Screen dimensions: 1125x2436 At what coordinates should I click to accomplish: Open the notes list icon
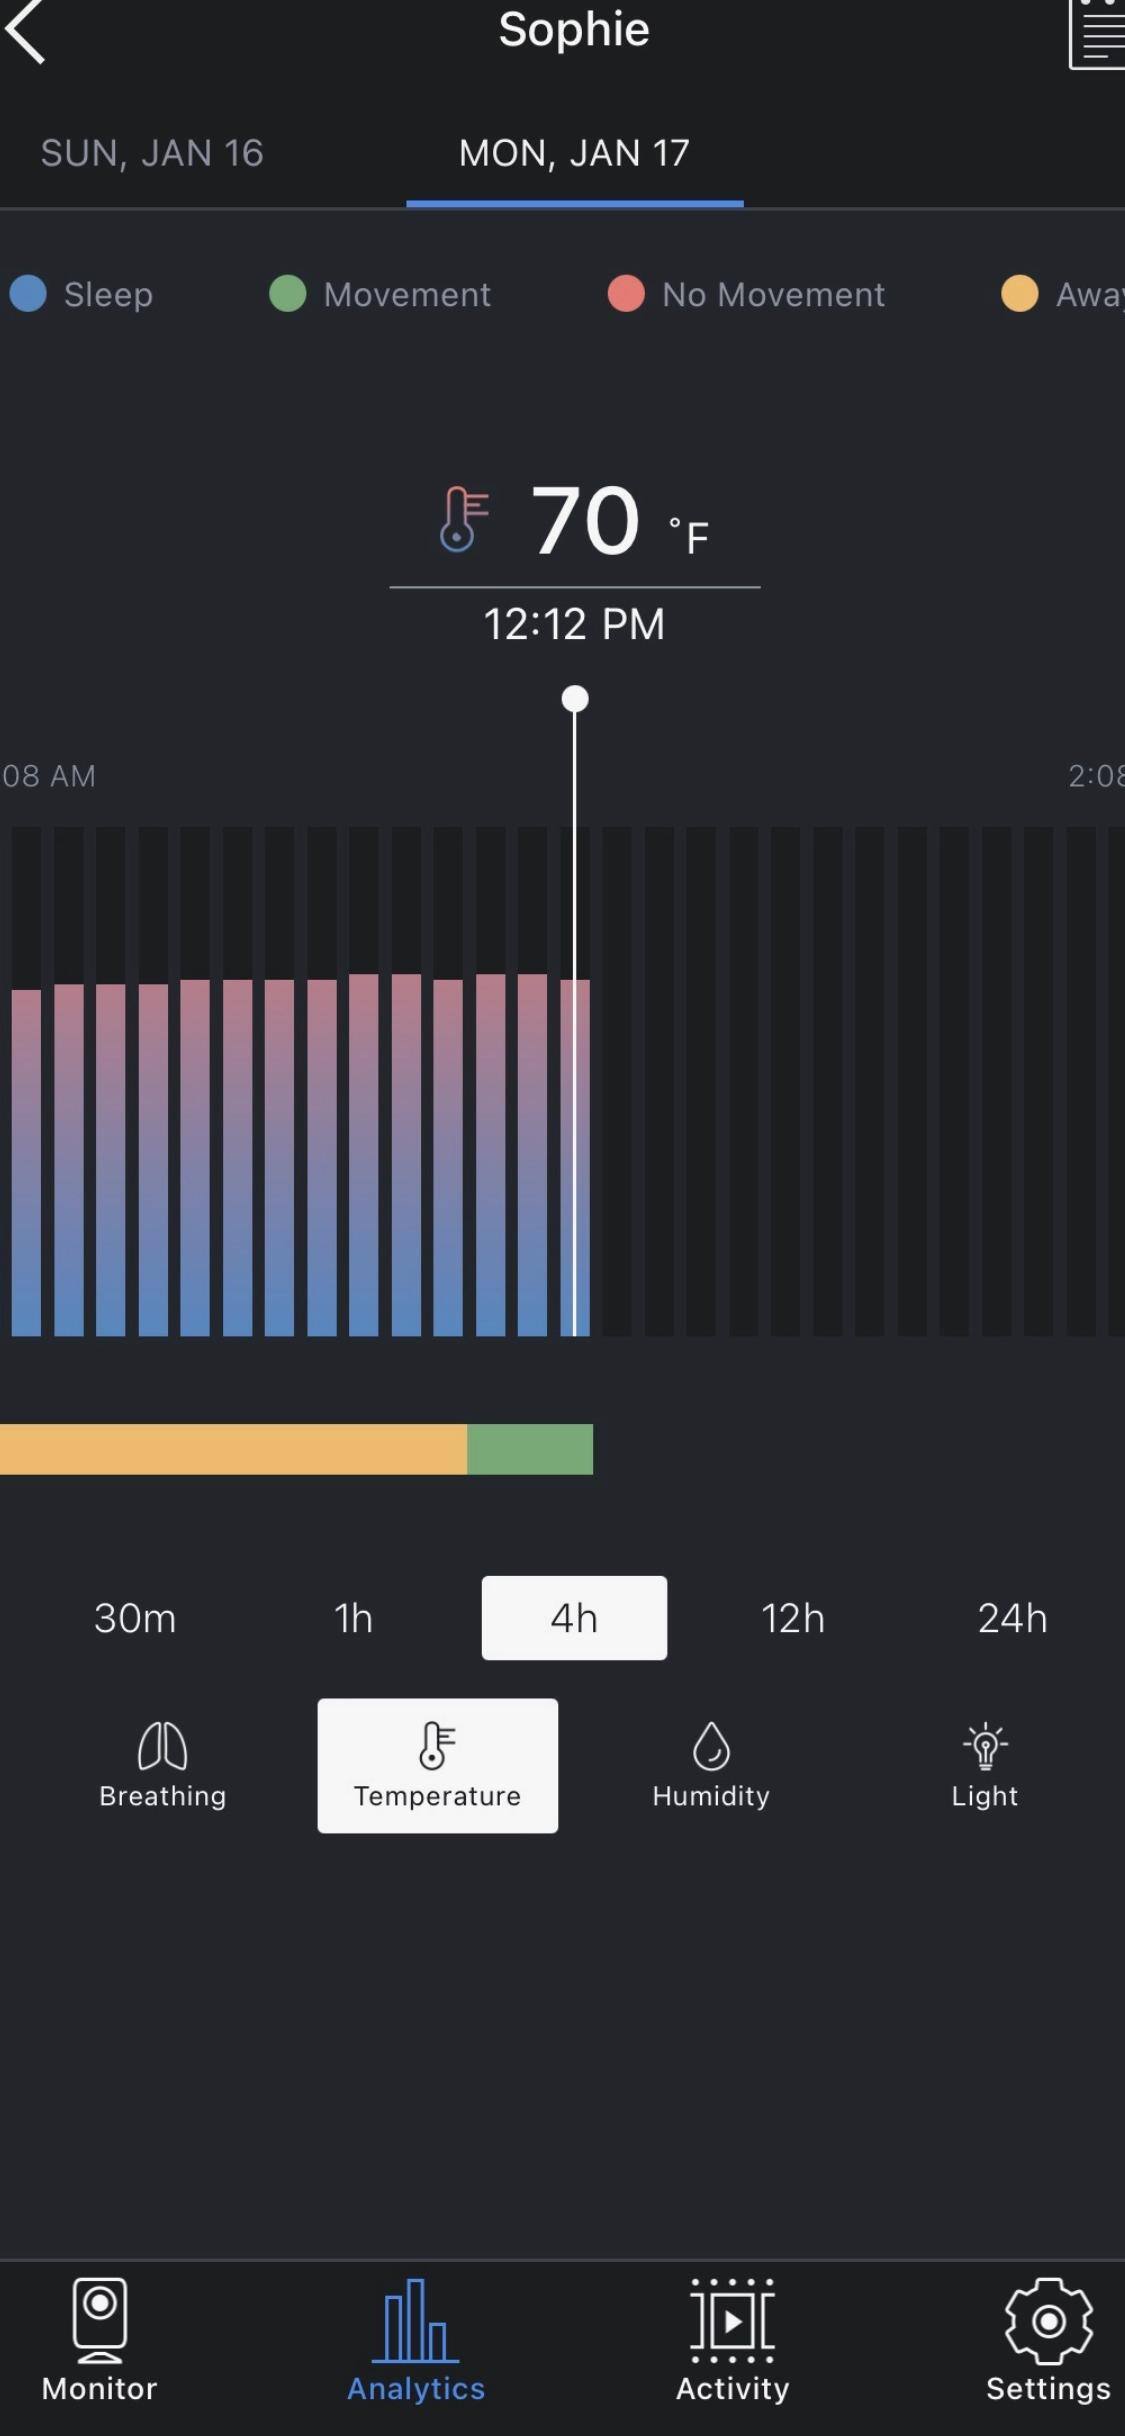coord(1097,34)
